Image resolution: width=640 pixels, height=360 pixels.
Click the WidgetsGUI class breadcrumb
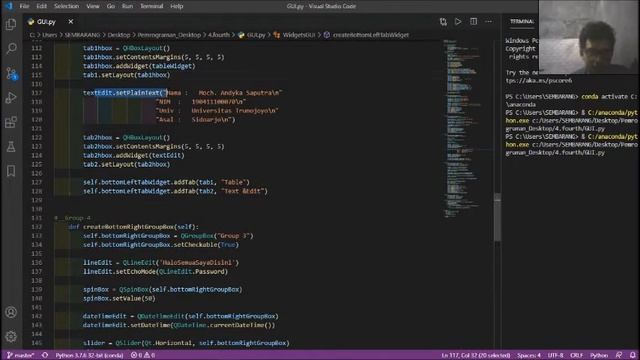295,35
